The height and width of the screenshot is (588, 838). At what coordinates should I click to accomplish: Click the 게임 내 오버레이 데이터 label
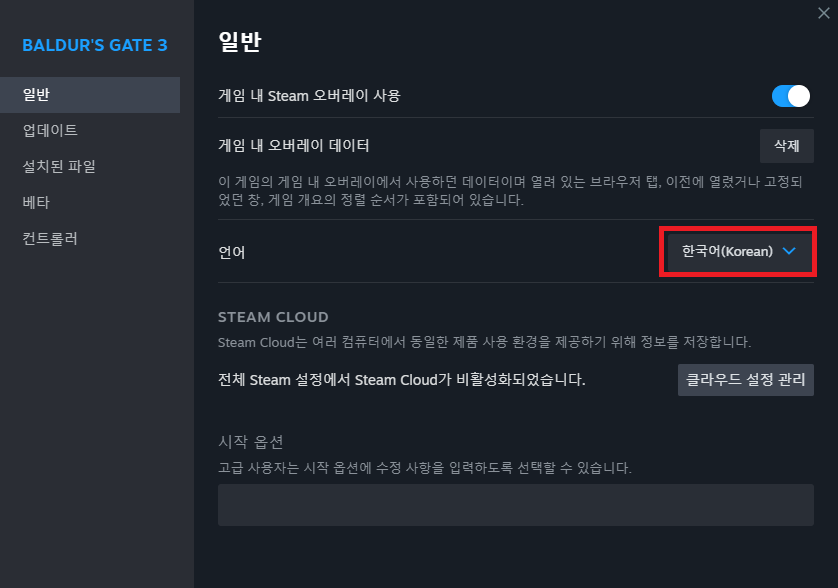tap(294, 146)
